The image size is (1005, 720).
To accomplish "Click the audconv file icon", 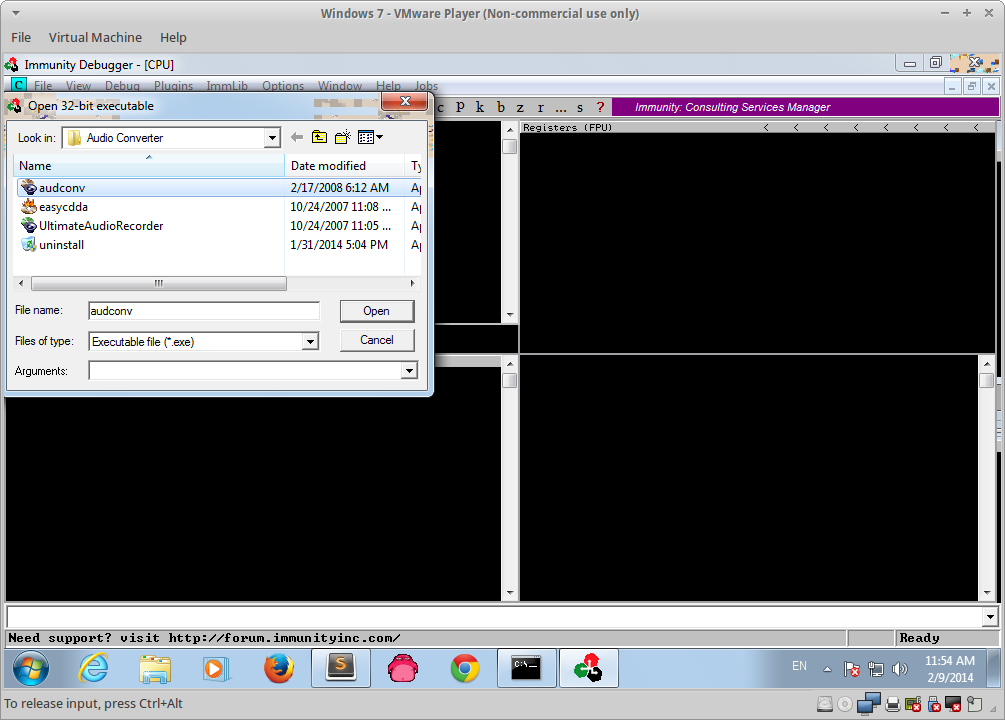I will 29,187.
